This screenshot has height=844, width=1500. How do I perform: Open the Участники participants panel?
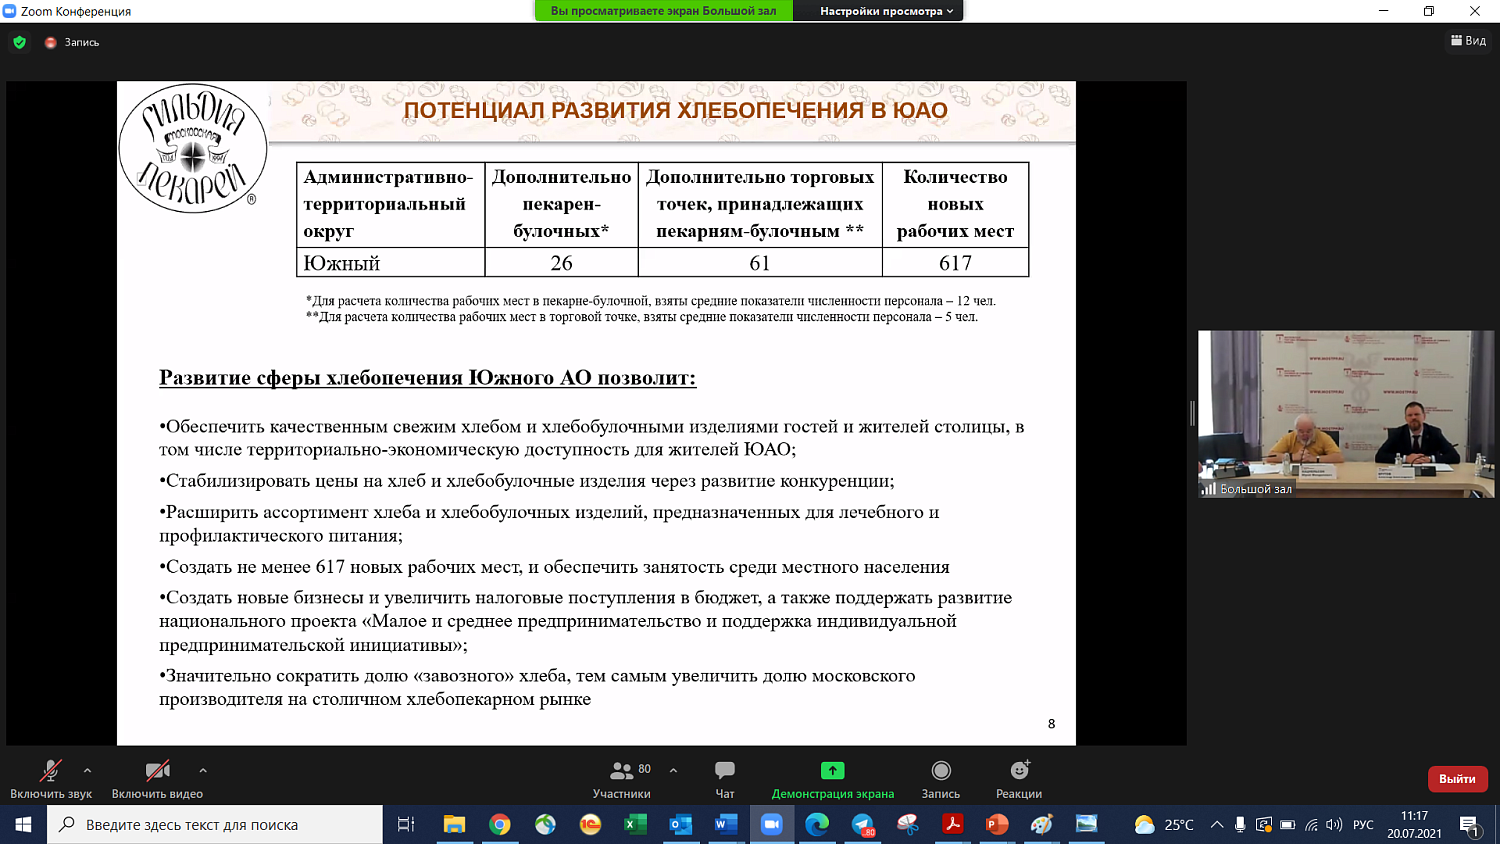(x=622, y=778)
